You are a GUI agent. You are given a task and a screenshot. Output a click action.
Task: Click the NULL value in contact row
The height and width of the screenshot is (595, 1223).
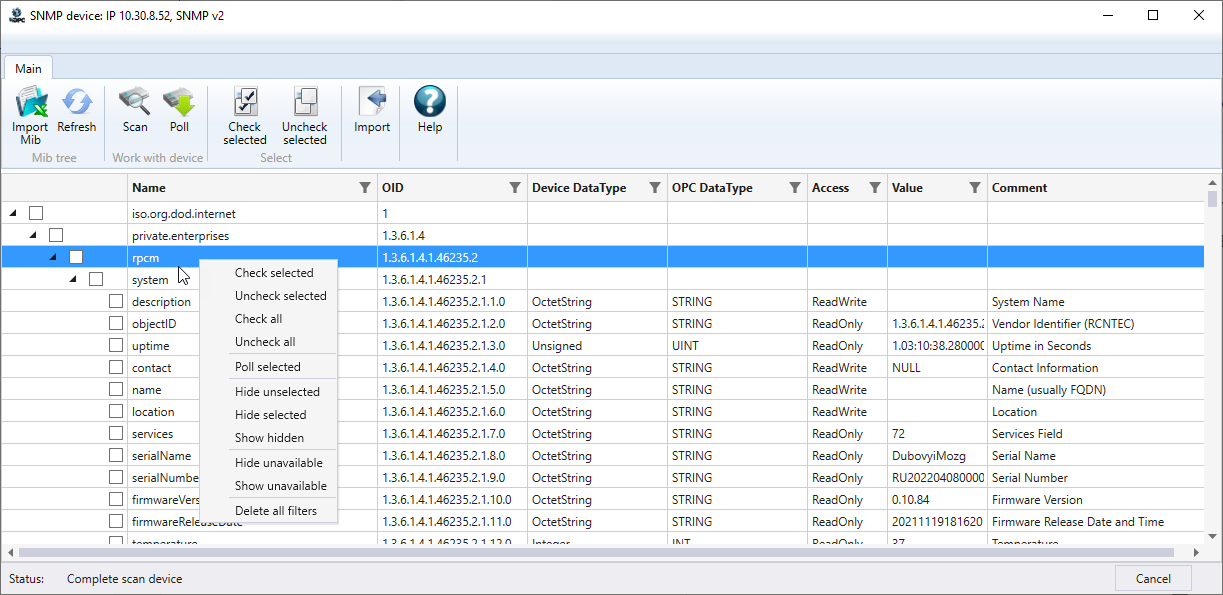(906, 368)
